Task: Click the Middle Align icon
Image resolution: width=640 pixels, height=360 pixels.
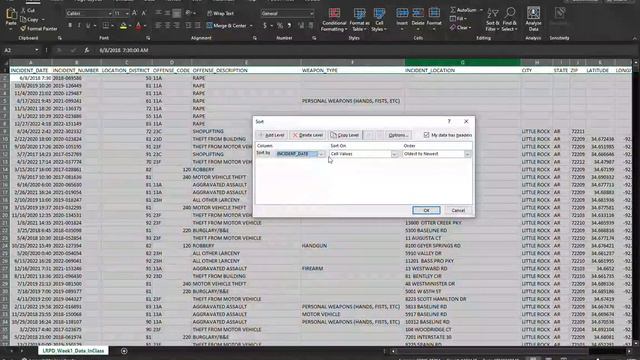Action: click(x=167, y=13)
